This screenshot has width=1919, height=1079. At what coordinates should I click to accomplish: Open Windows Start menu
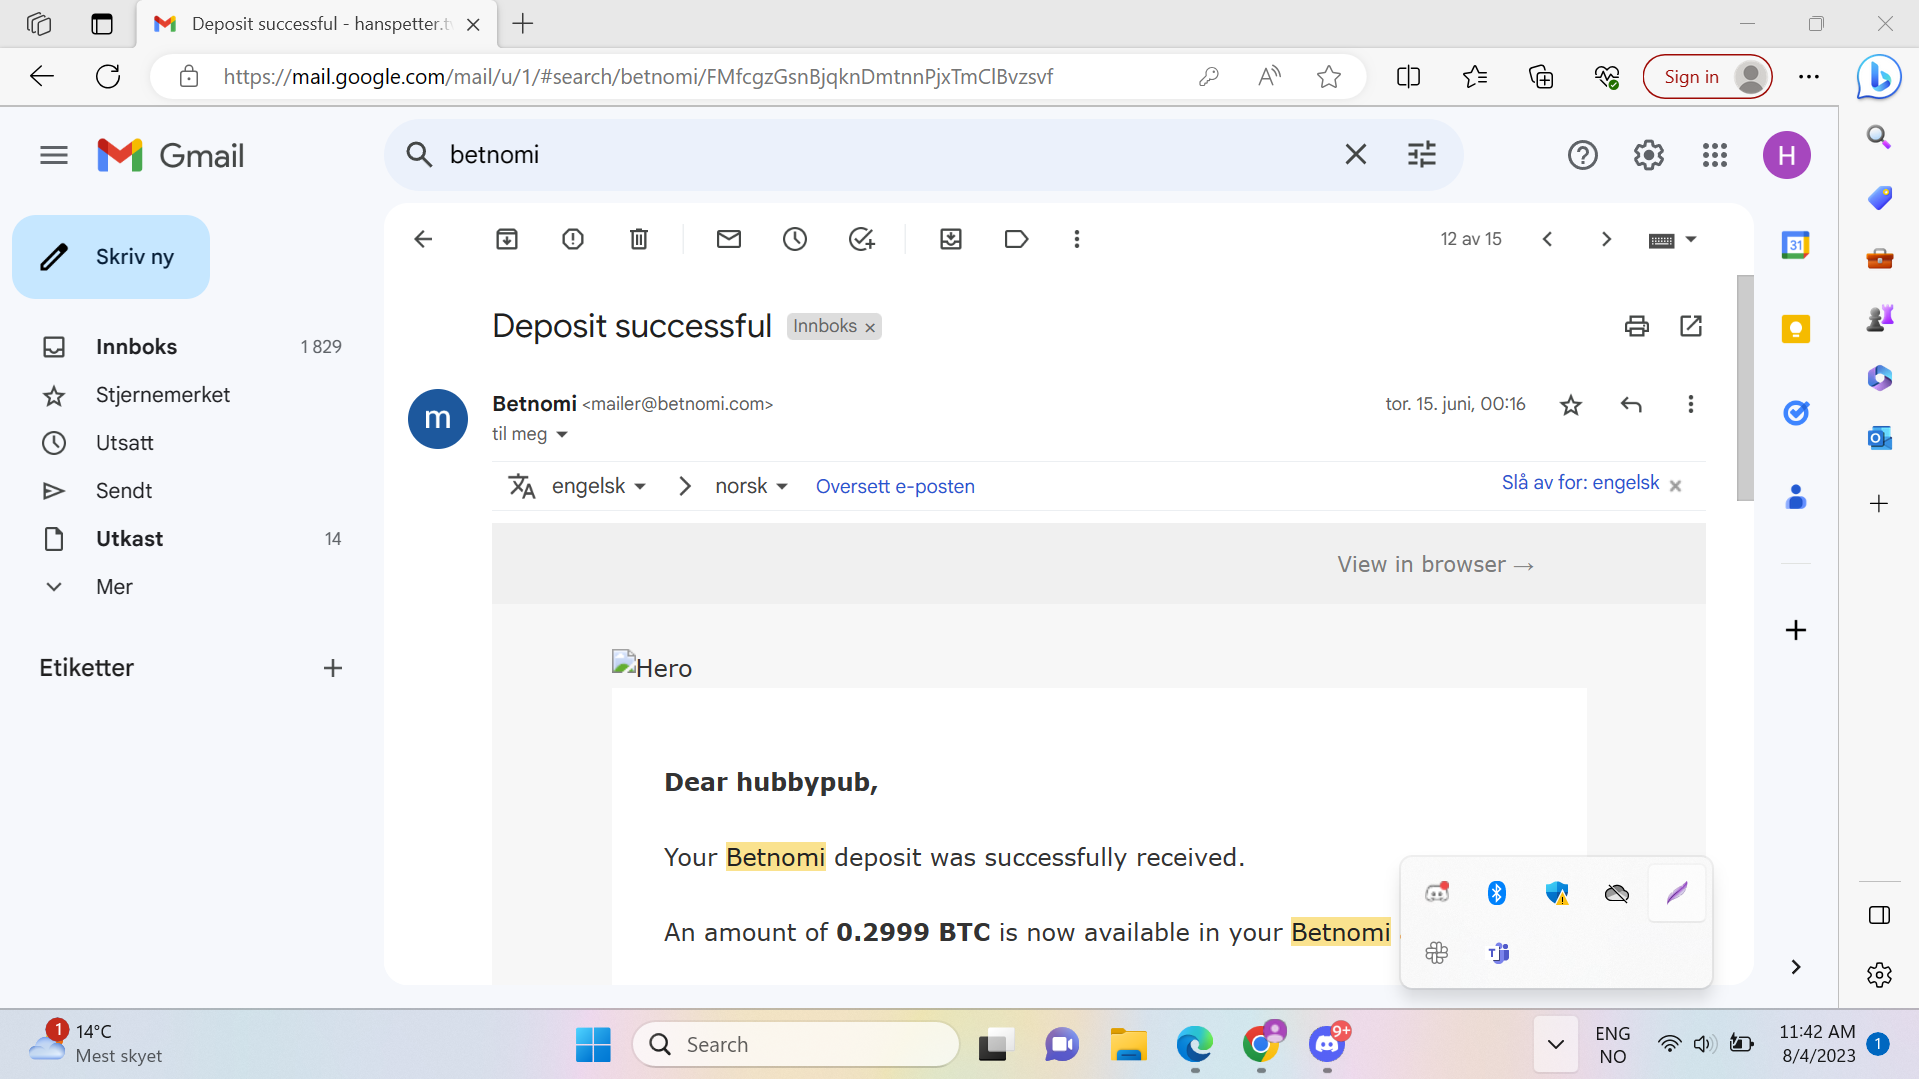(593, 1045)
